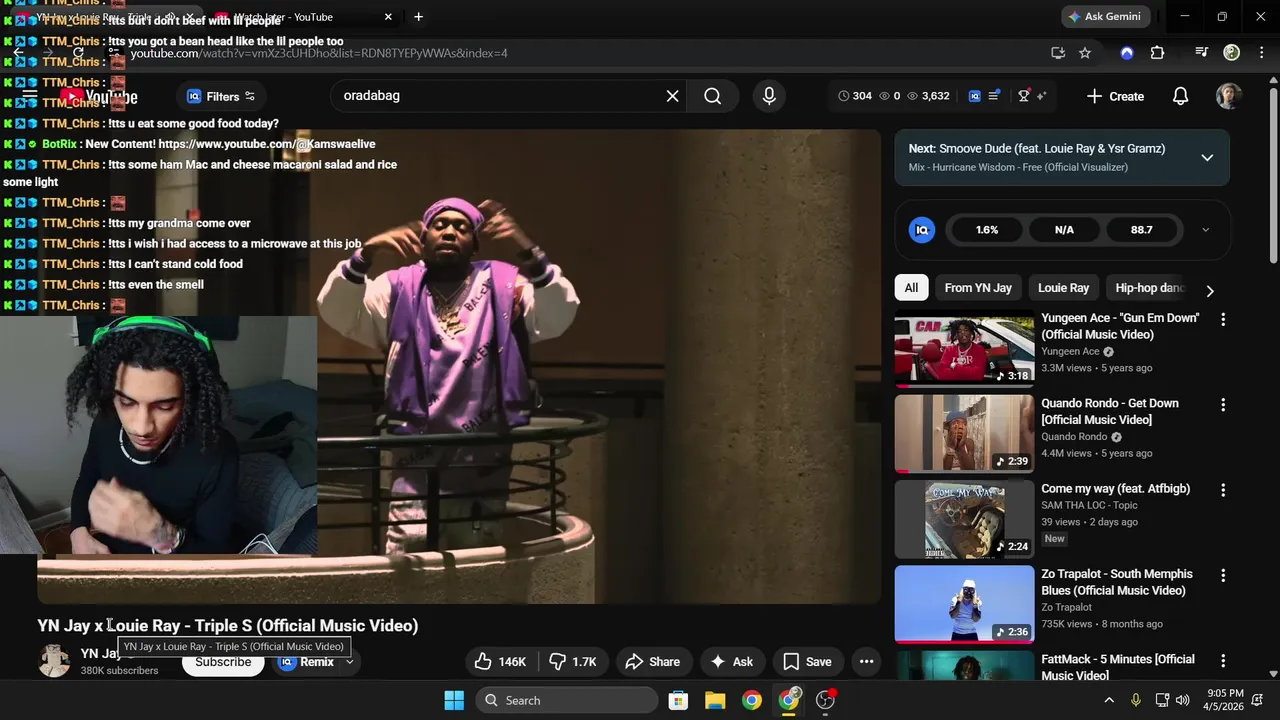Click the Ask button under the video
This screenshot has height=720, width=1280.
pos(731,662)
